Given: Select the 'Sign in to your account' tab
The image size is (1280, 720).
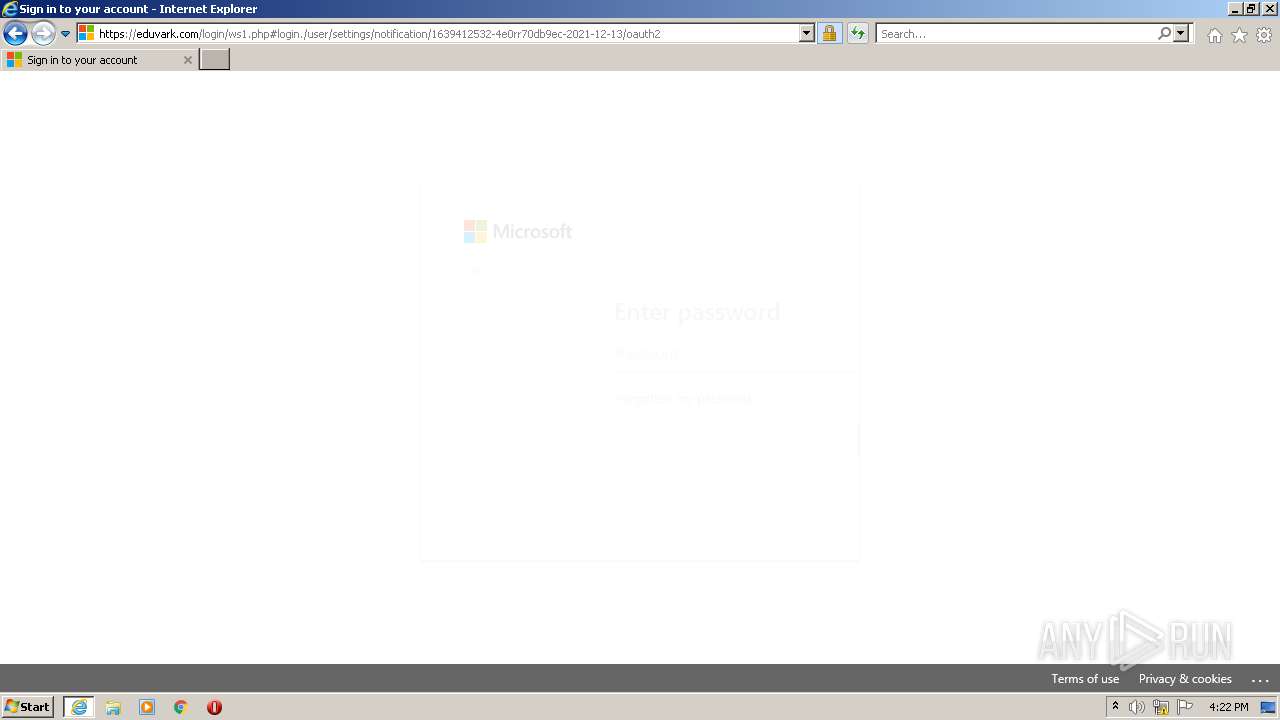Looking at the screenshot, I should [98, 60].
